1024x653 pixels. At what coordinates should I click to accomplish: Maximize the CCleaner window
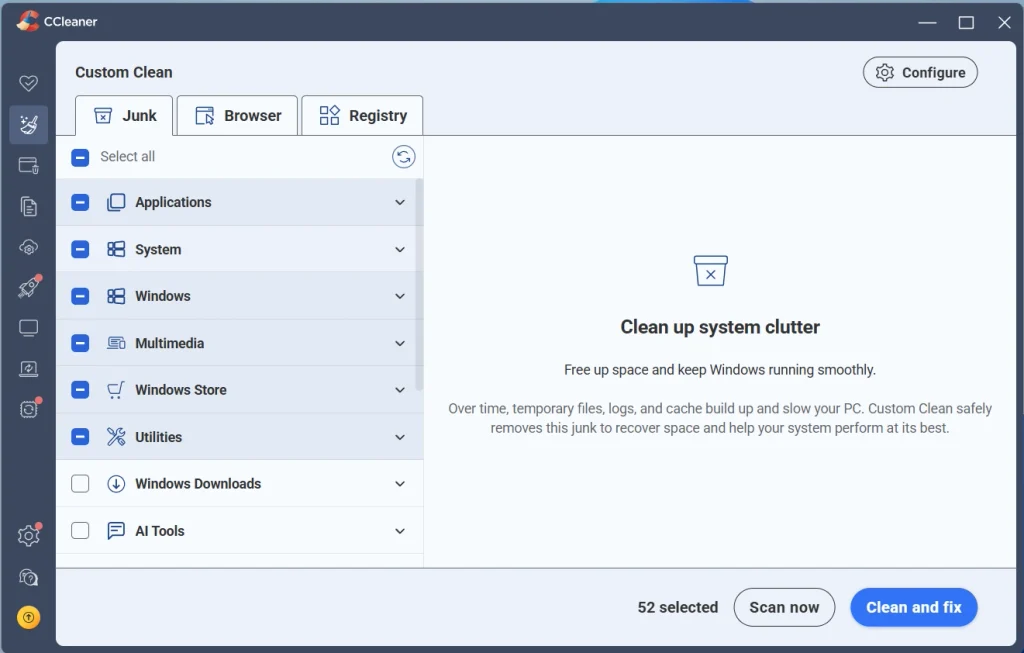pos(966,23)
